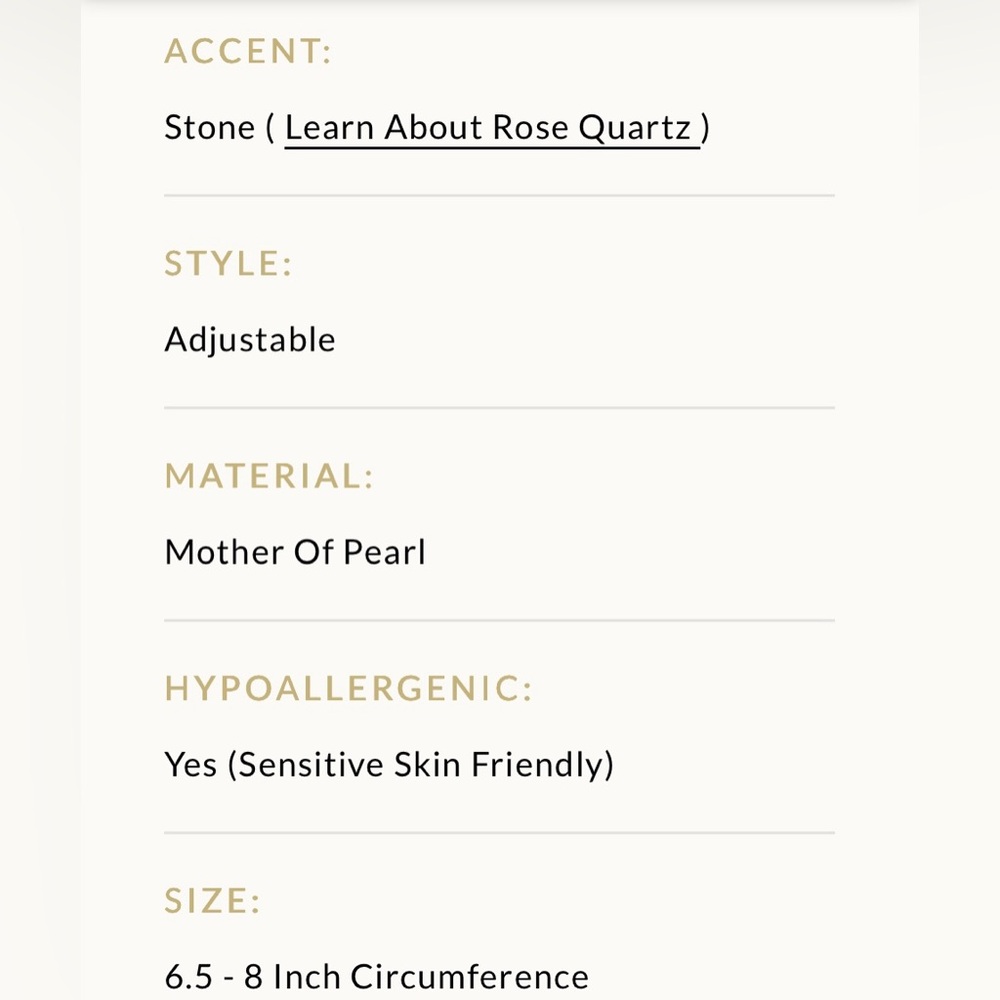1000x1000 pixels.
Task: Click the divider line below Accent section
Action: (499, 196)
